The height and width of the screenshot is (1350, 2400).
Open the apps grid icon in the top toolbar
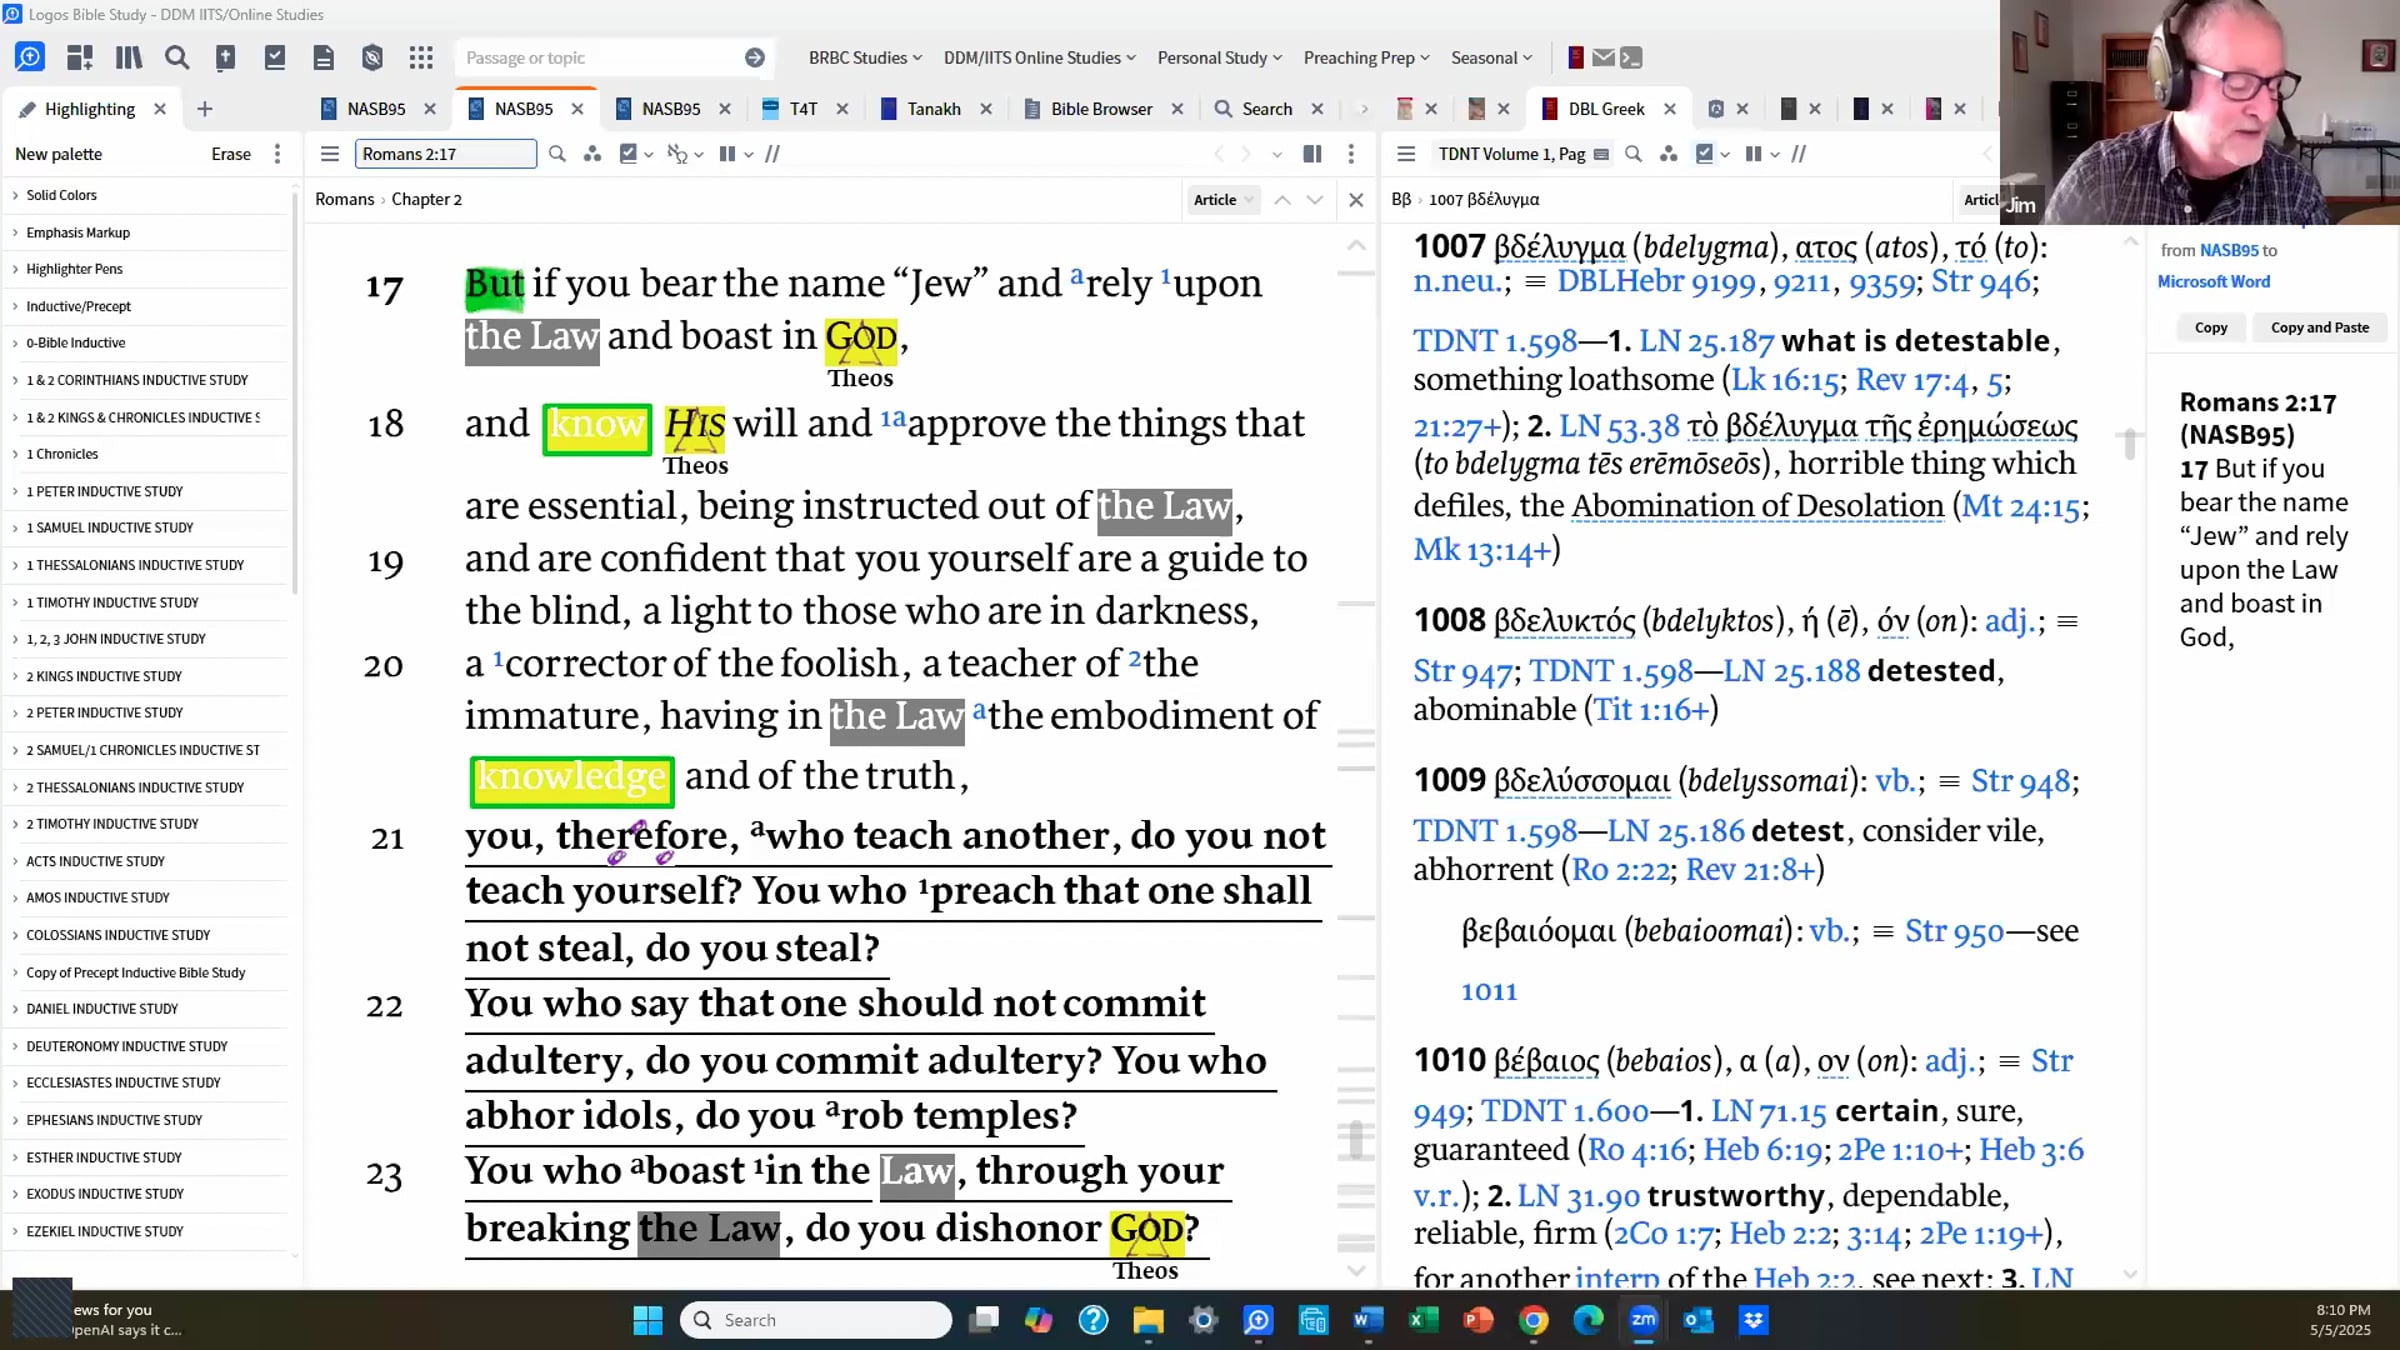[421, 58]
